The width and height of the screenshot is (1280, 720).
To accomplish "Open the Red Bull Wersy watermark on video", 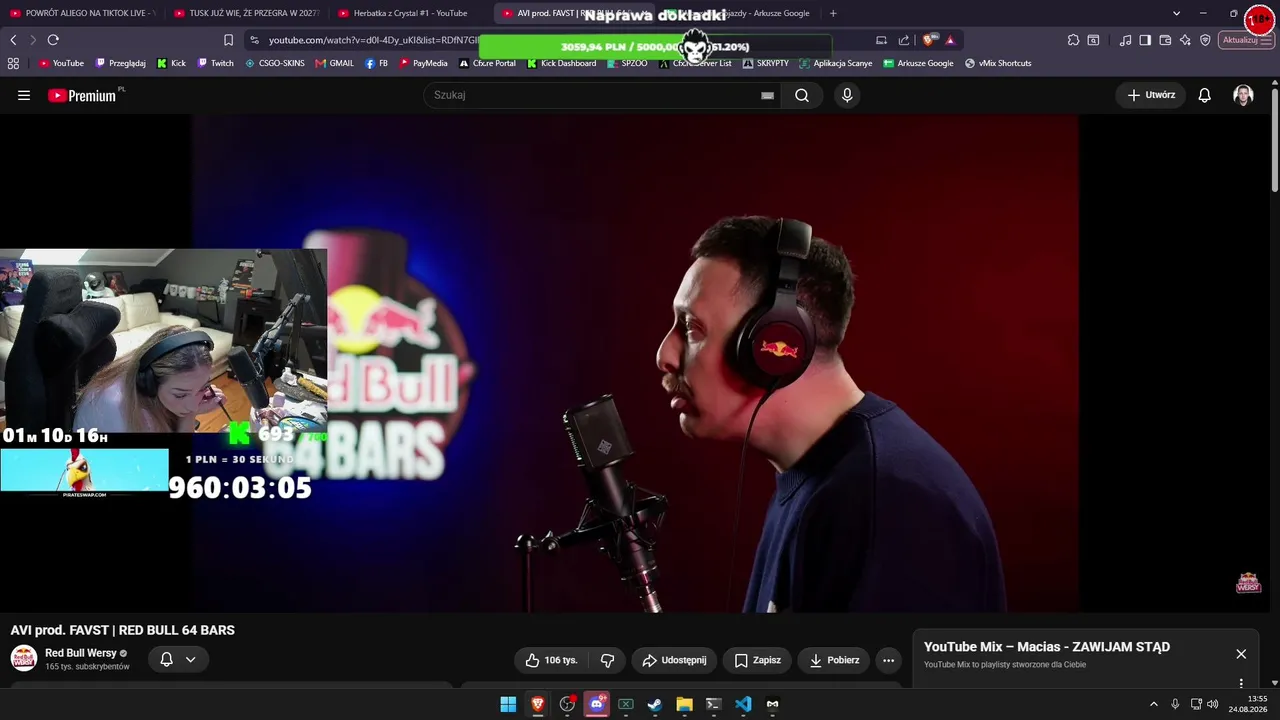I will [1248, 583].
